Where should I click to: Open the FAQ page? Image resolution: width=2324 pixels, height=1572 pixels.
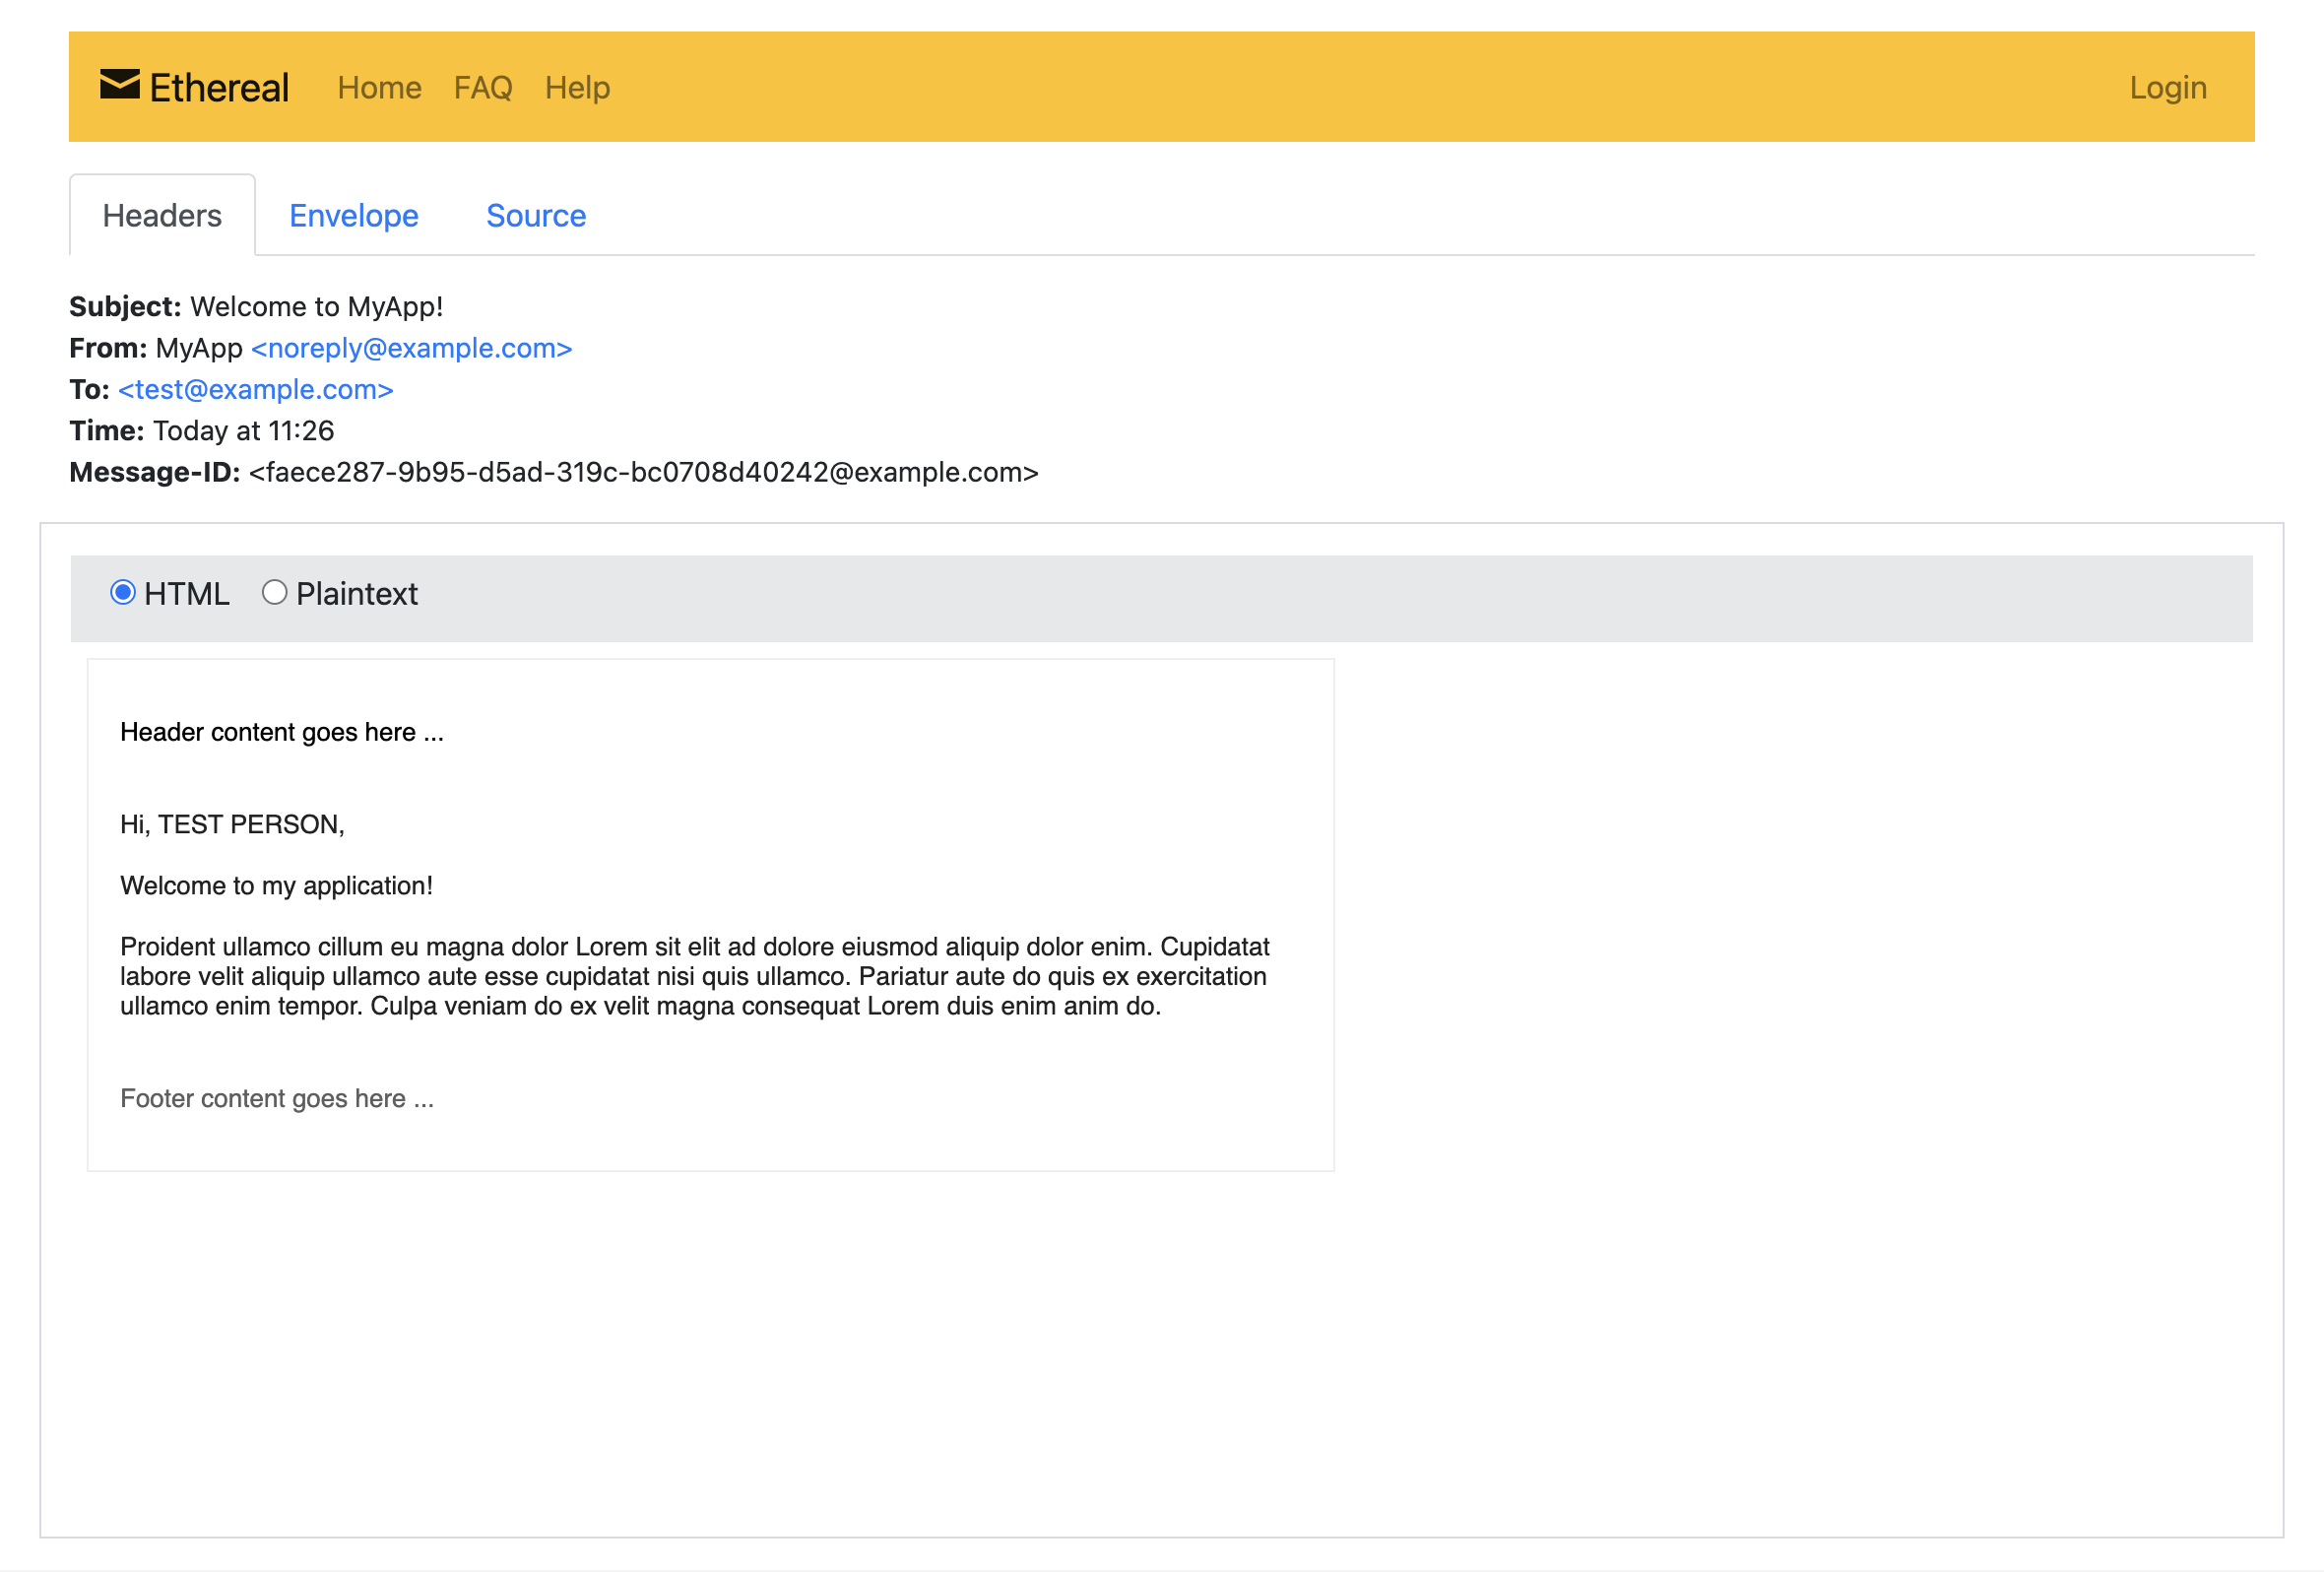pyautogui.click(x=483, y=86)
